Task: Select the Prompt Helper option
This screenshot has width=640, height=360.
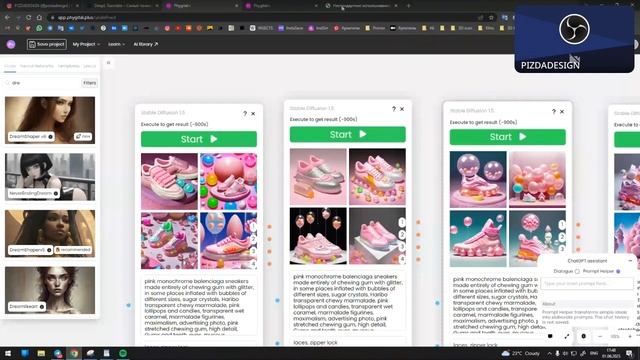Action: pyautogui.click(x=618, y=271)
